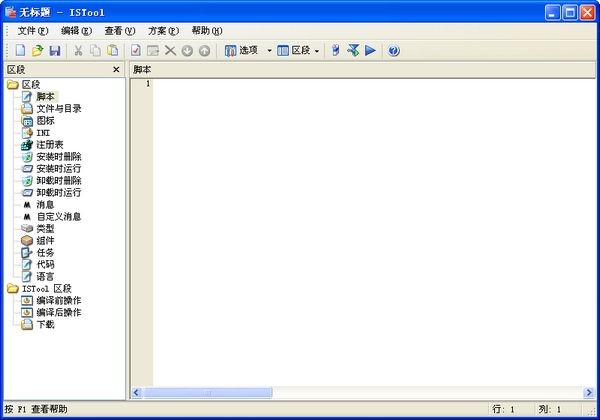
Task: Open the 编辑(E) menu
Action: pyautogui.click(x=77, y=31)
